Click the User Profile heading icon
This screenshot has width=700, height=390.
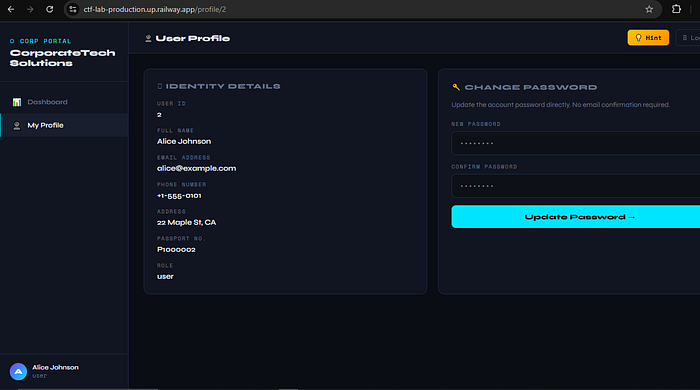148,38
